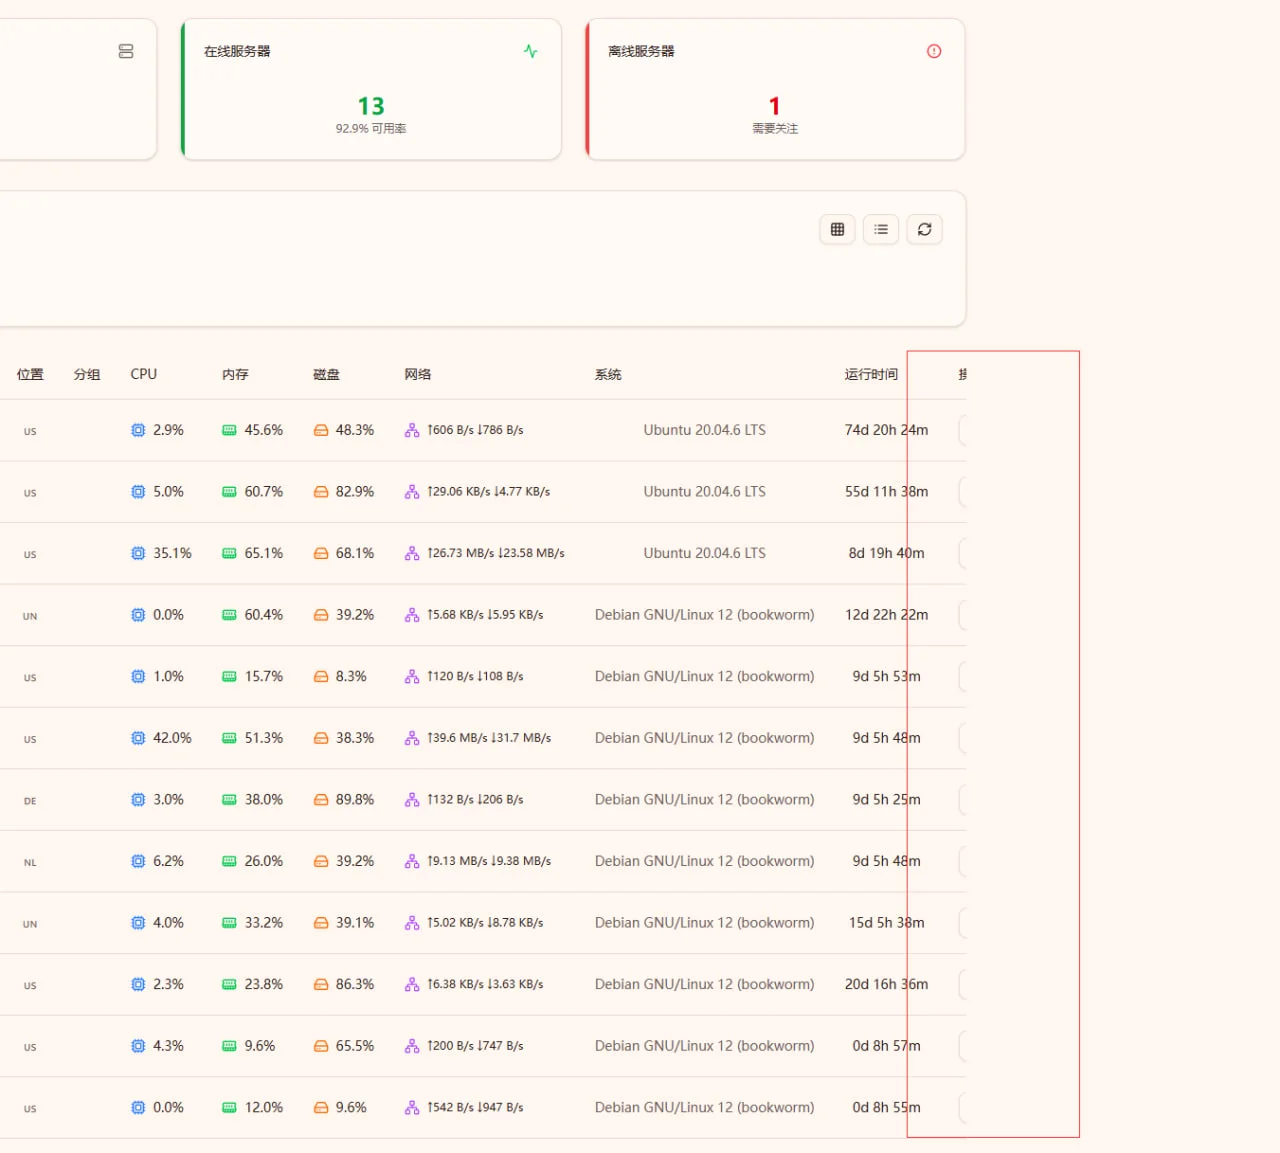Click the disk icon beside 86.3%
This screenshot has height=1153, width=1280.
tap(321, 985)
